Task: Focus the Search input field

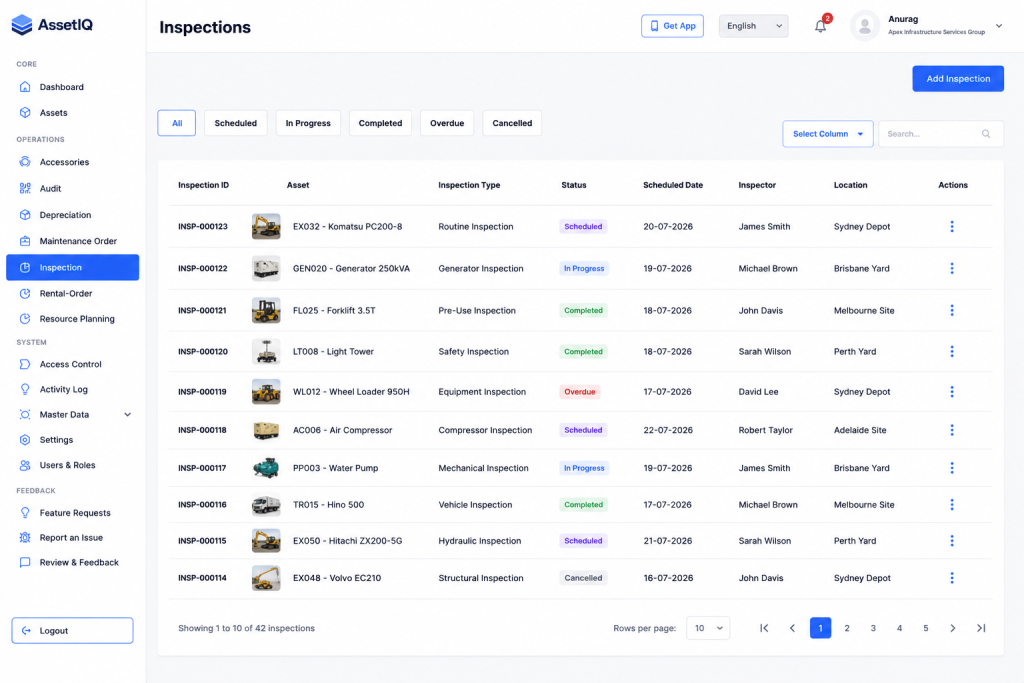Action: 940,134
